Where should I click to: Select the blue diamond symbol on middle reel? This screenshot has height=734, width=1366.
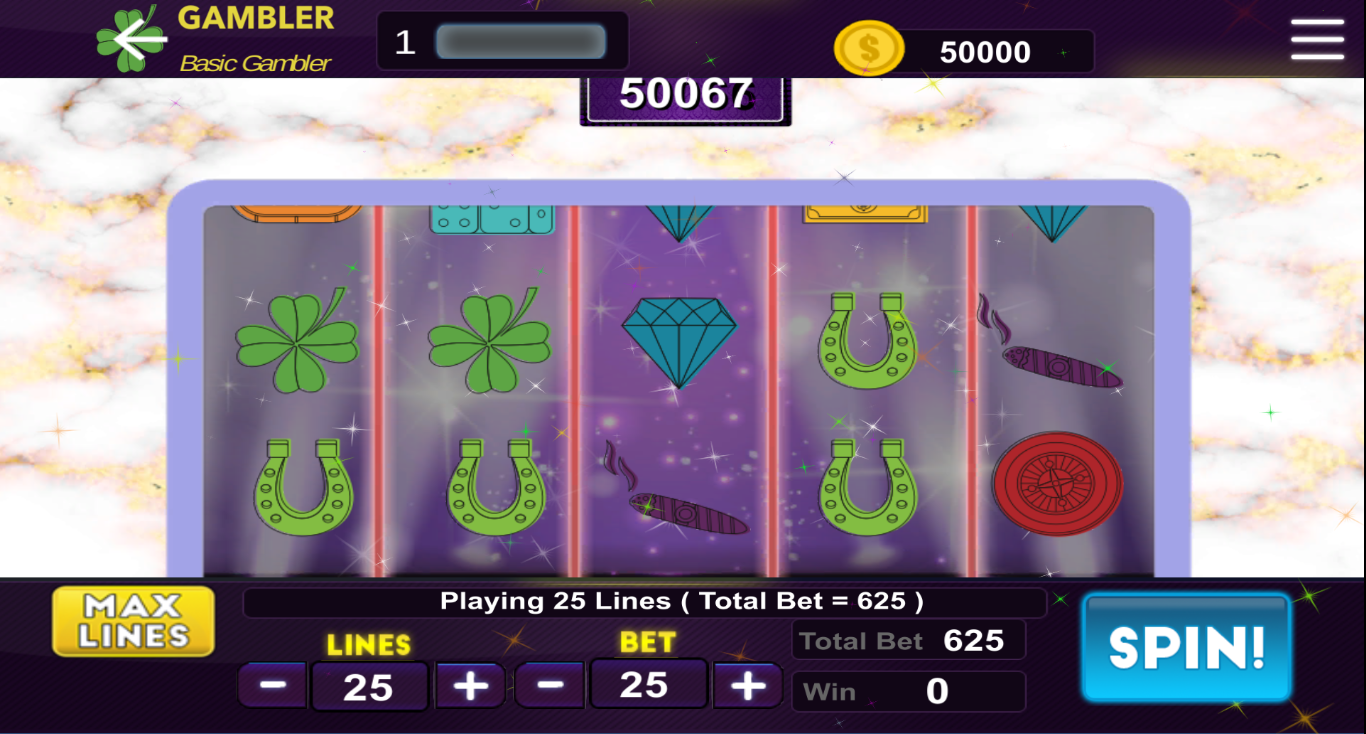click(679, 342)
